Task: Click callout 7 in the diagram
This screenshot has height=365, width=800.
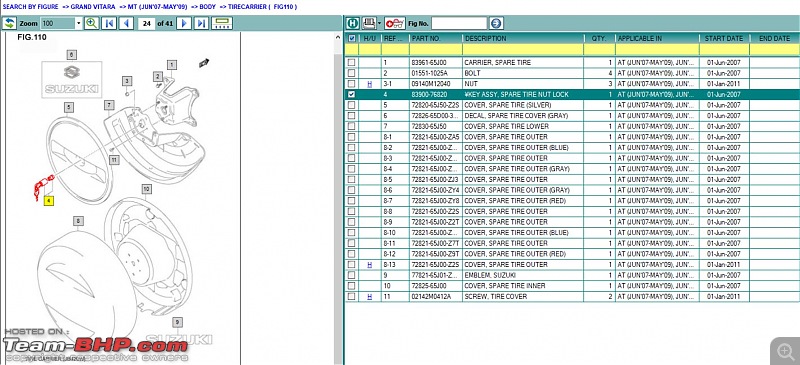Action: [x=109, y=105]
